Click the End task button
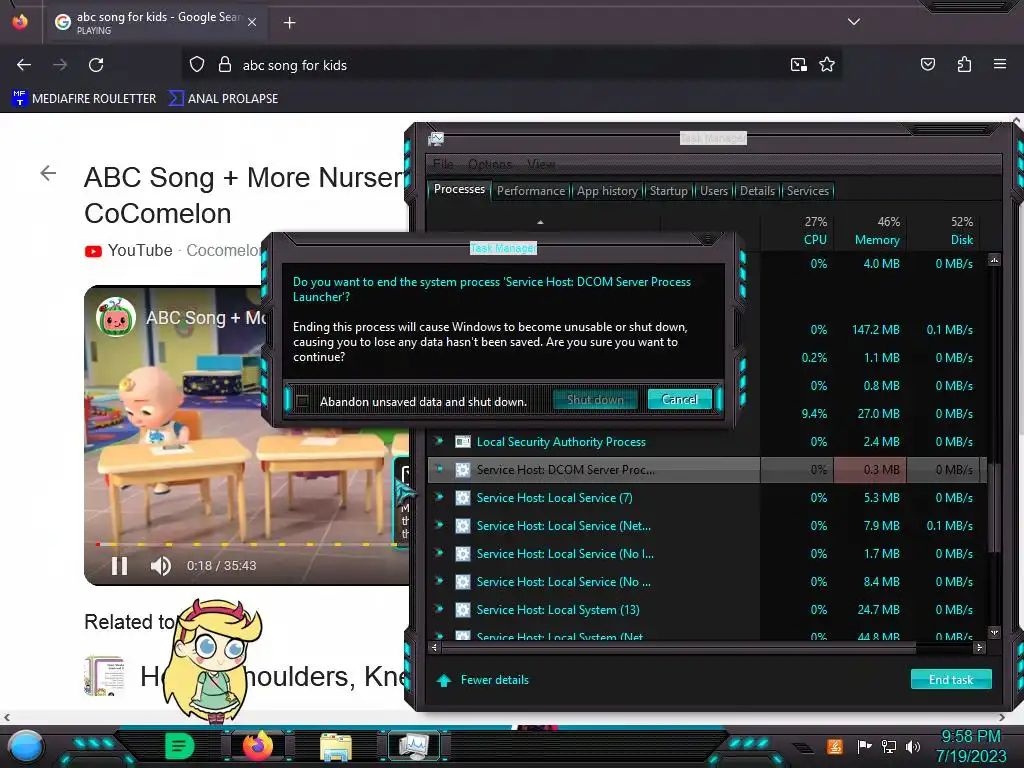This screenshot has height=768, width=1024. 951,679
